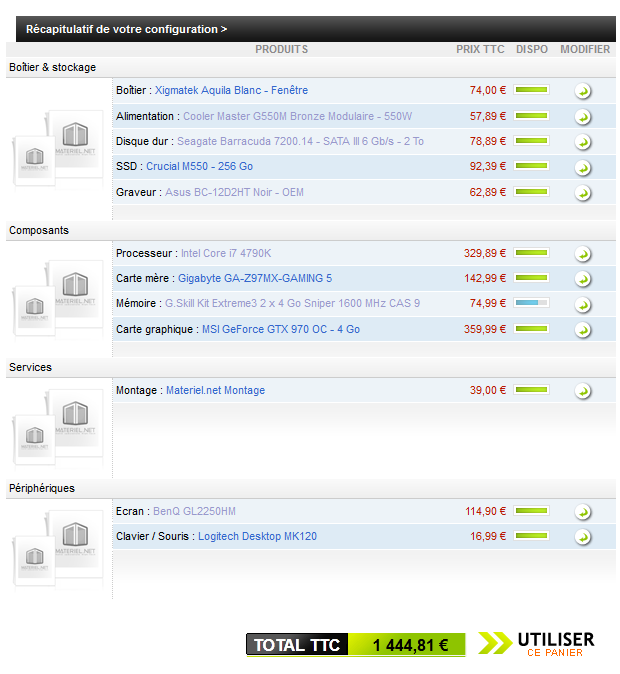This screenshot has height=674, width=620.
Task: Click modify arrow for Seagate Barracuda hard drive
Action: (x=583, y=142)
